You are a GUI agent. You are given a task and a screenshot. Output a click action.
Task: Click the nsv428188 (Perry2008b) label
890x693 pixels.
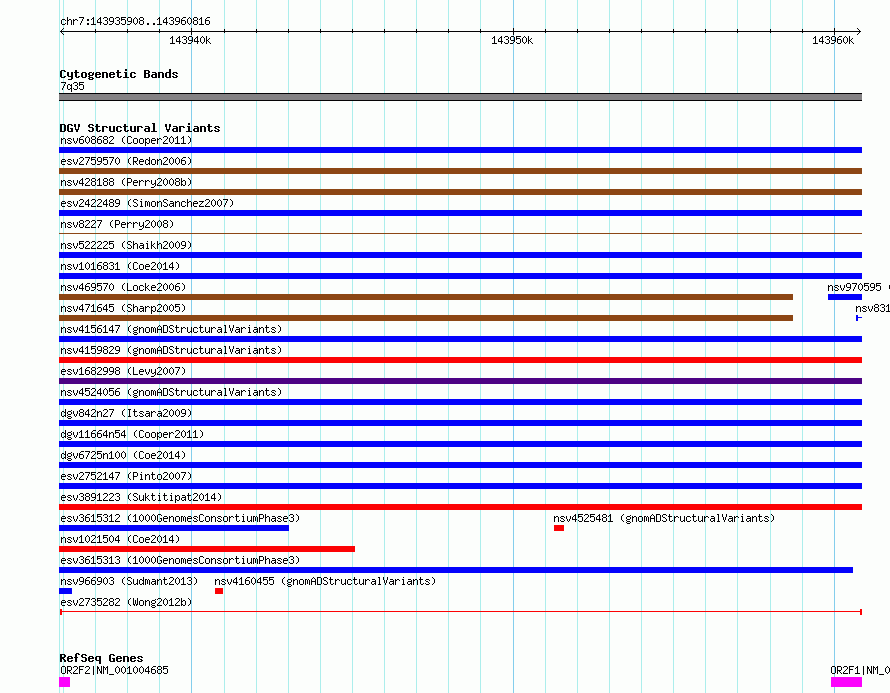(x=126, y=182)
